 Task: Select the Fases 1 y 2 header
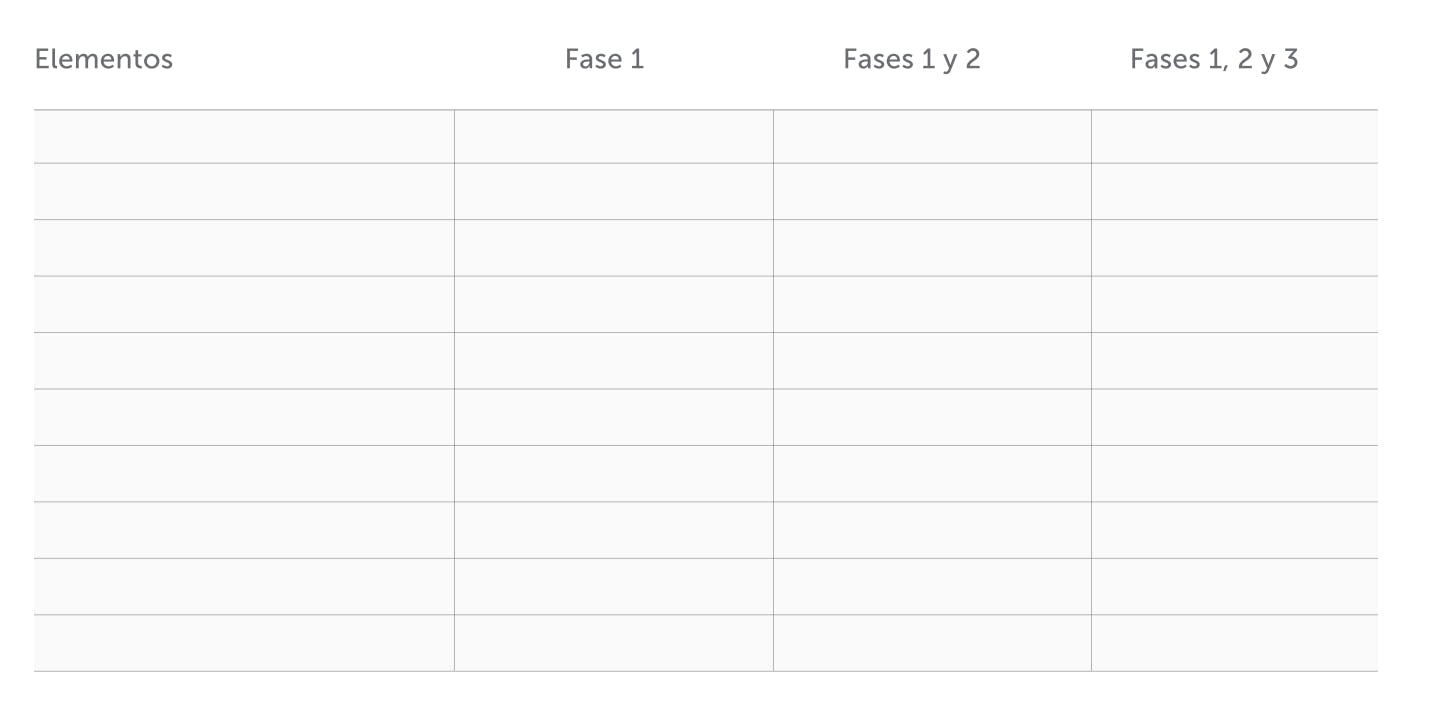911,60
